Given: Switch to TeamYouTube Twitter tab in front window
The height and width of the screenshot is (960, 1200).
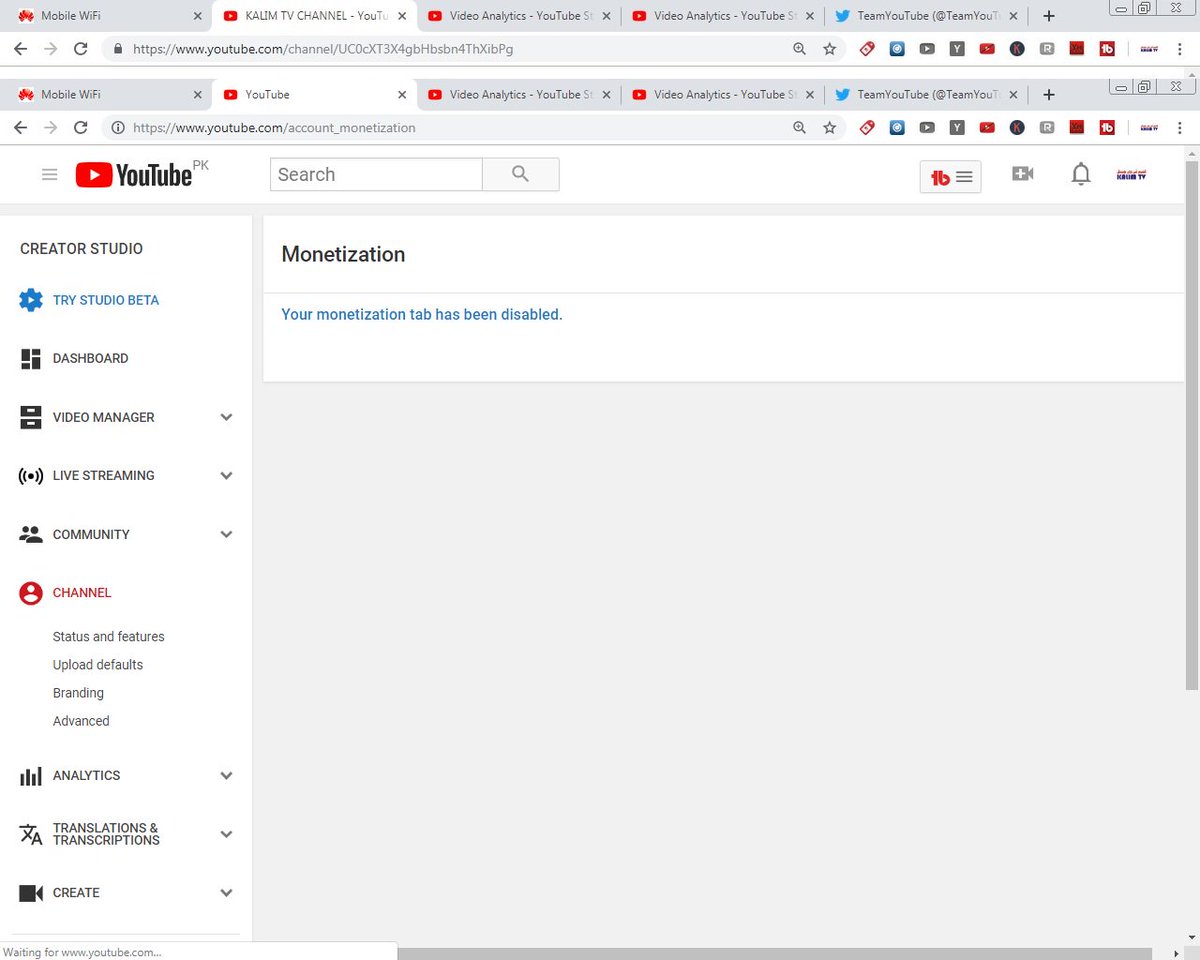Looking at the screenshot, I should point(926,95).
